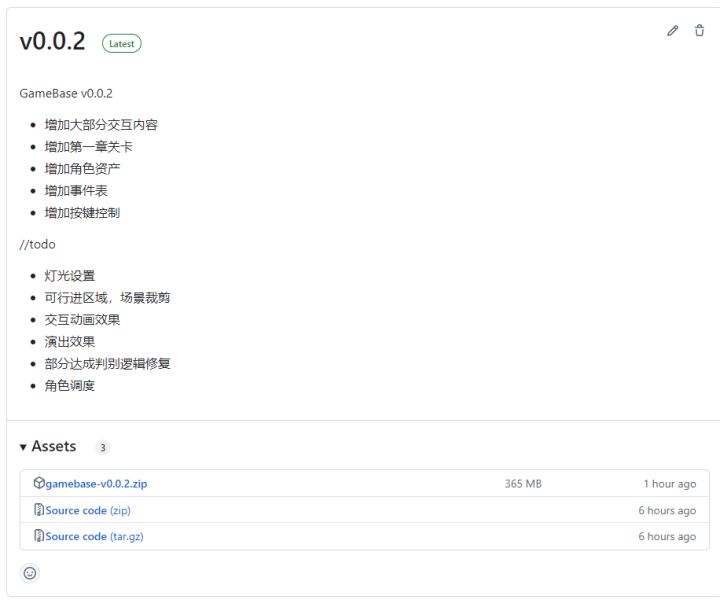This screenshot has width=720, height=607.
Task: Download gamebase-v0.0.2.zip
Action: 96,484
